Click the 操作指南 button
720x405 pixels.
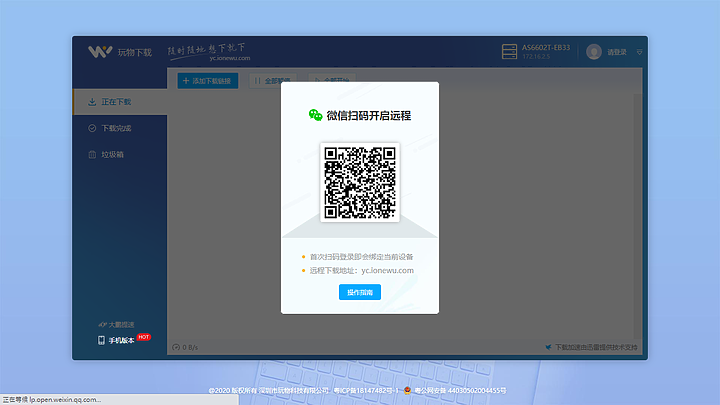(360, 292)
